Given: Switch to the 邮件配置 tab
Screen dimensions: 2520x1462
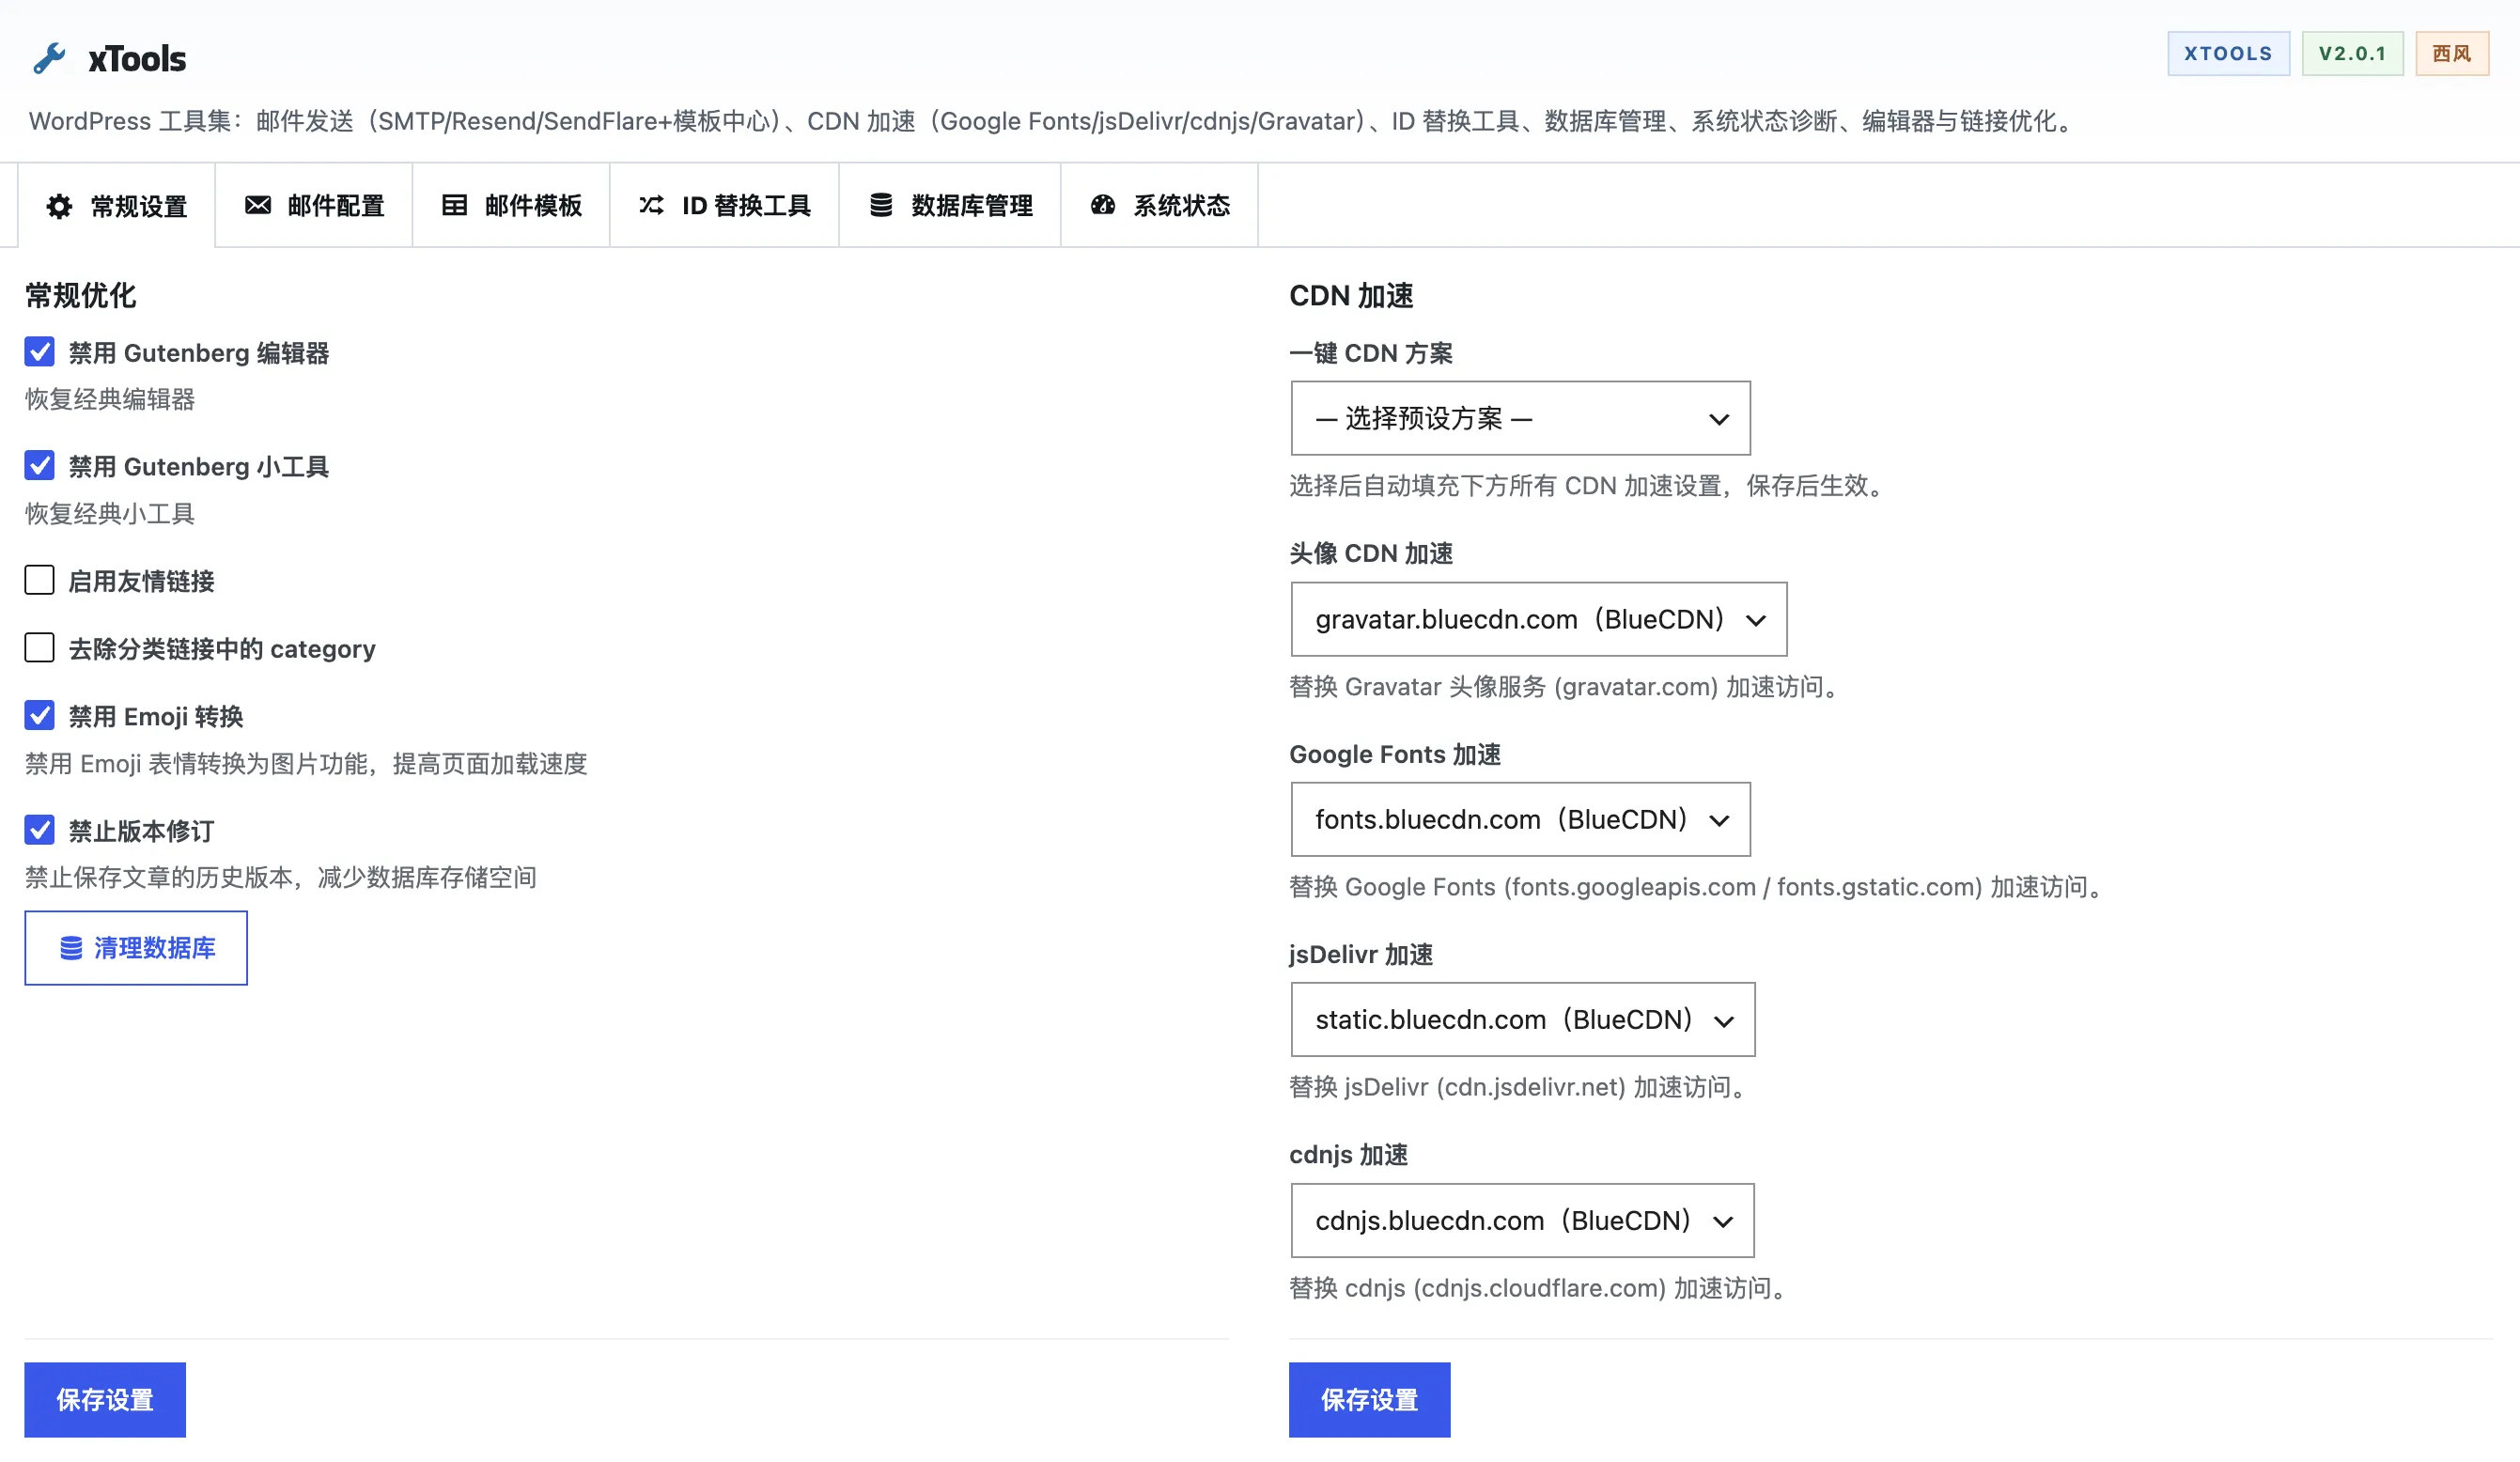Looking at the screenshot, I should 314,205.
